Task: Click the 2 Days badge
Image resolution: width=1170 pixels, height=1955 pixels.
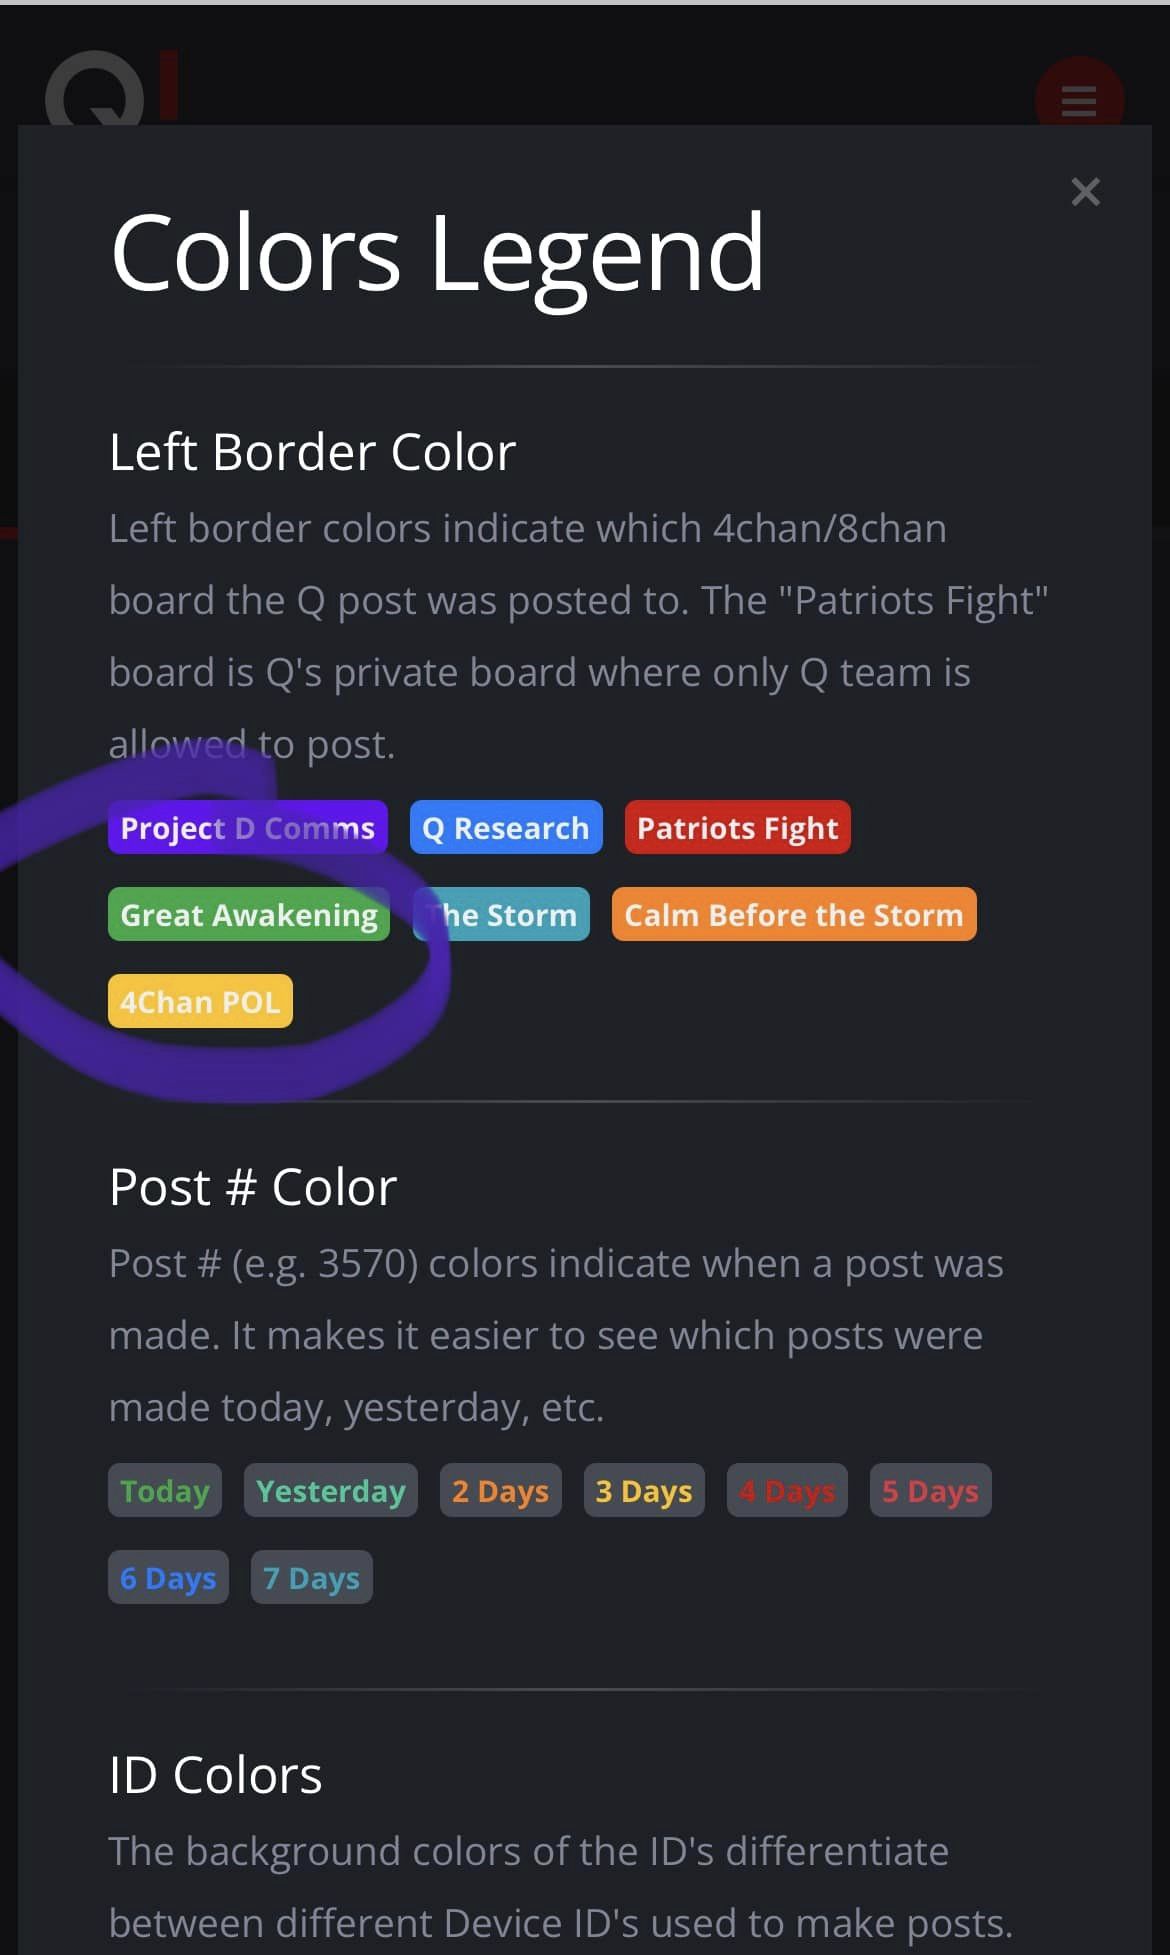Action: tap(500, 1491)
